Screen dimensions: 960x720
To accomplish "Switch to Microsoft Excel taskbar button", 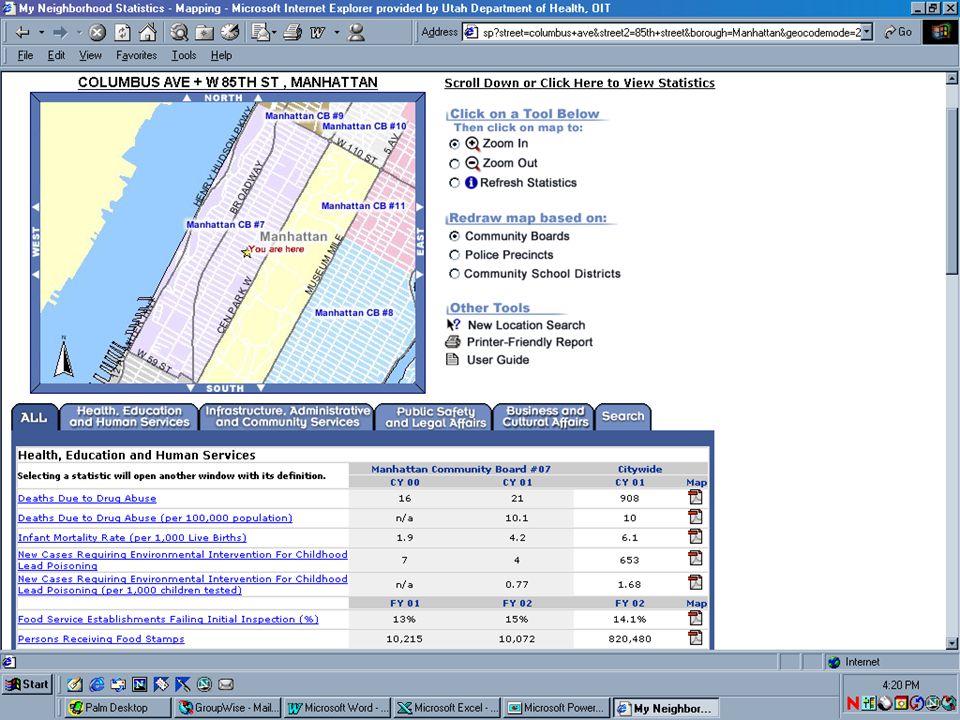I will point(448,708).
